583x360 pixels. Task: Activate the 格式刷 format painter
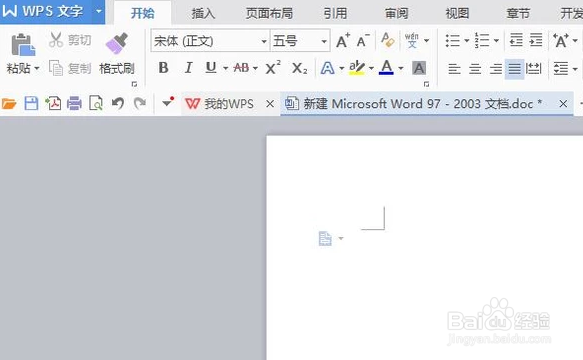117,53
